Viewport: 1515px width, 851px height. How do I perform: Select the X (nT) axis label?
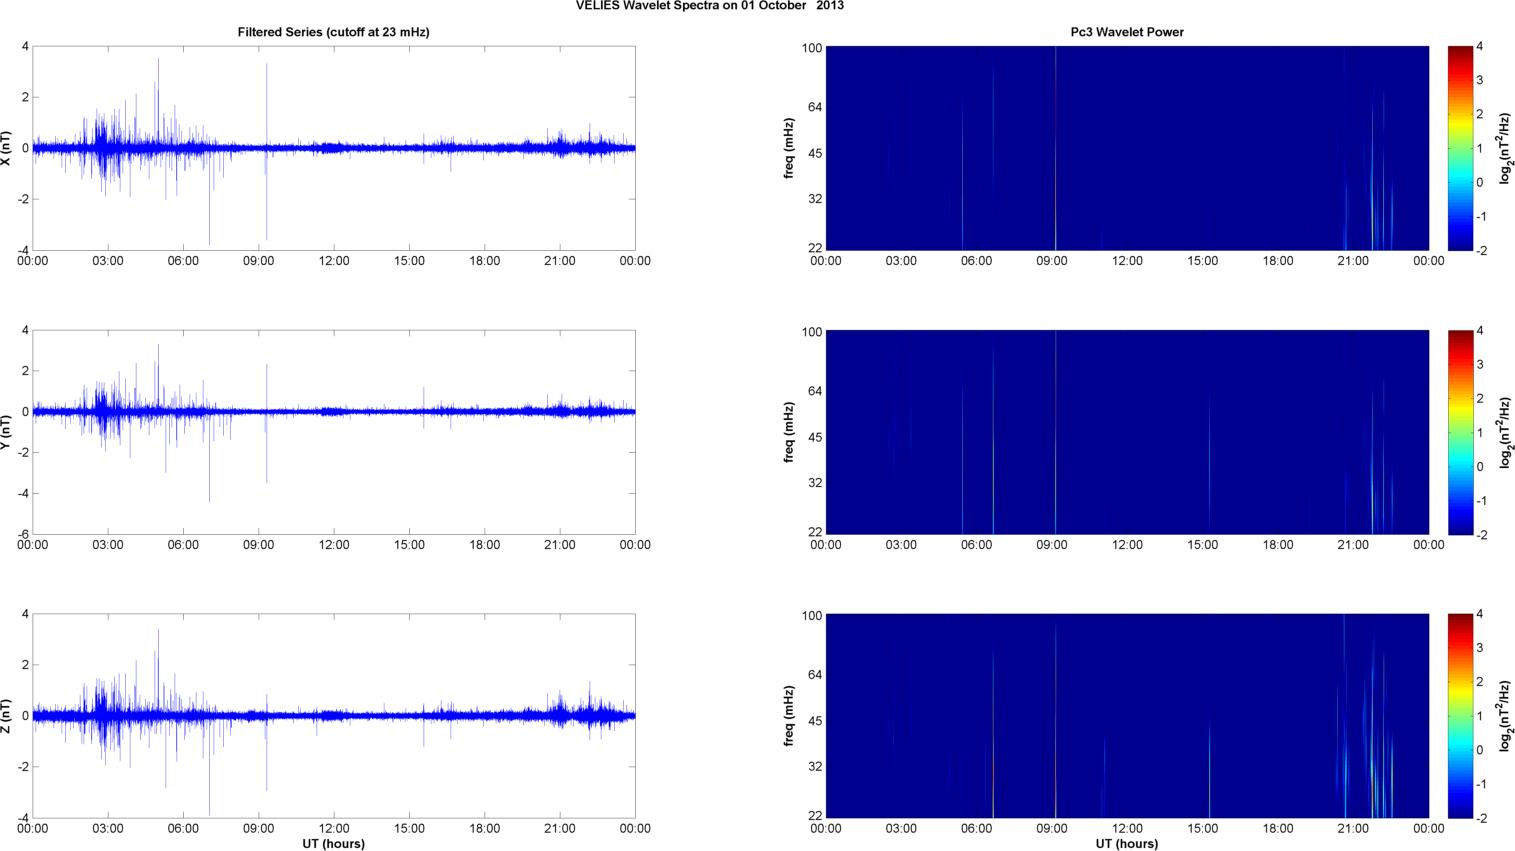[x=7, y=148]
